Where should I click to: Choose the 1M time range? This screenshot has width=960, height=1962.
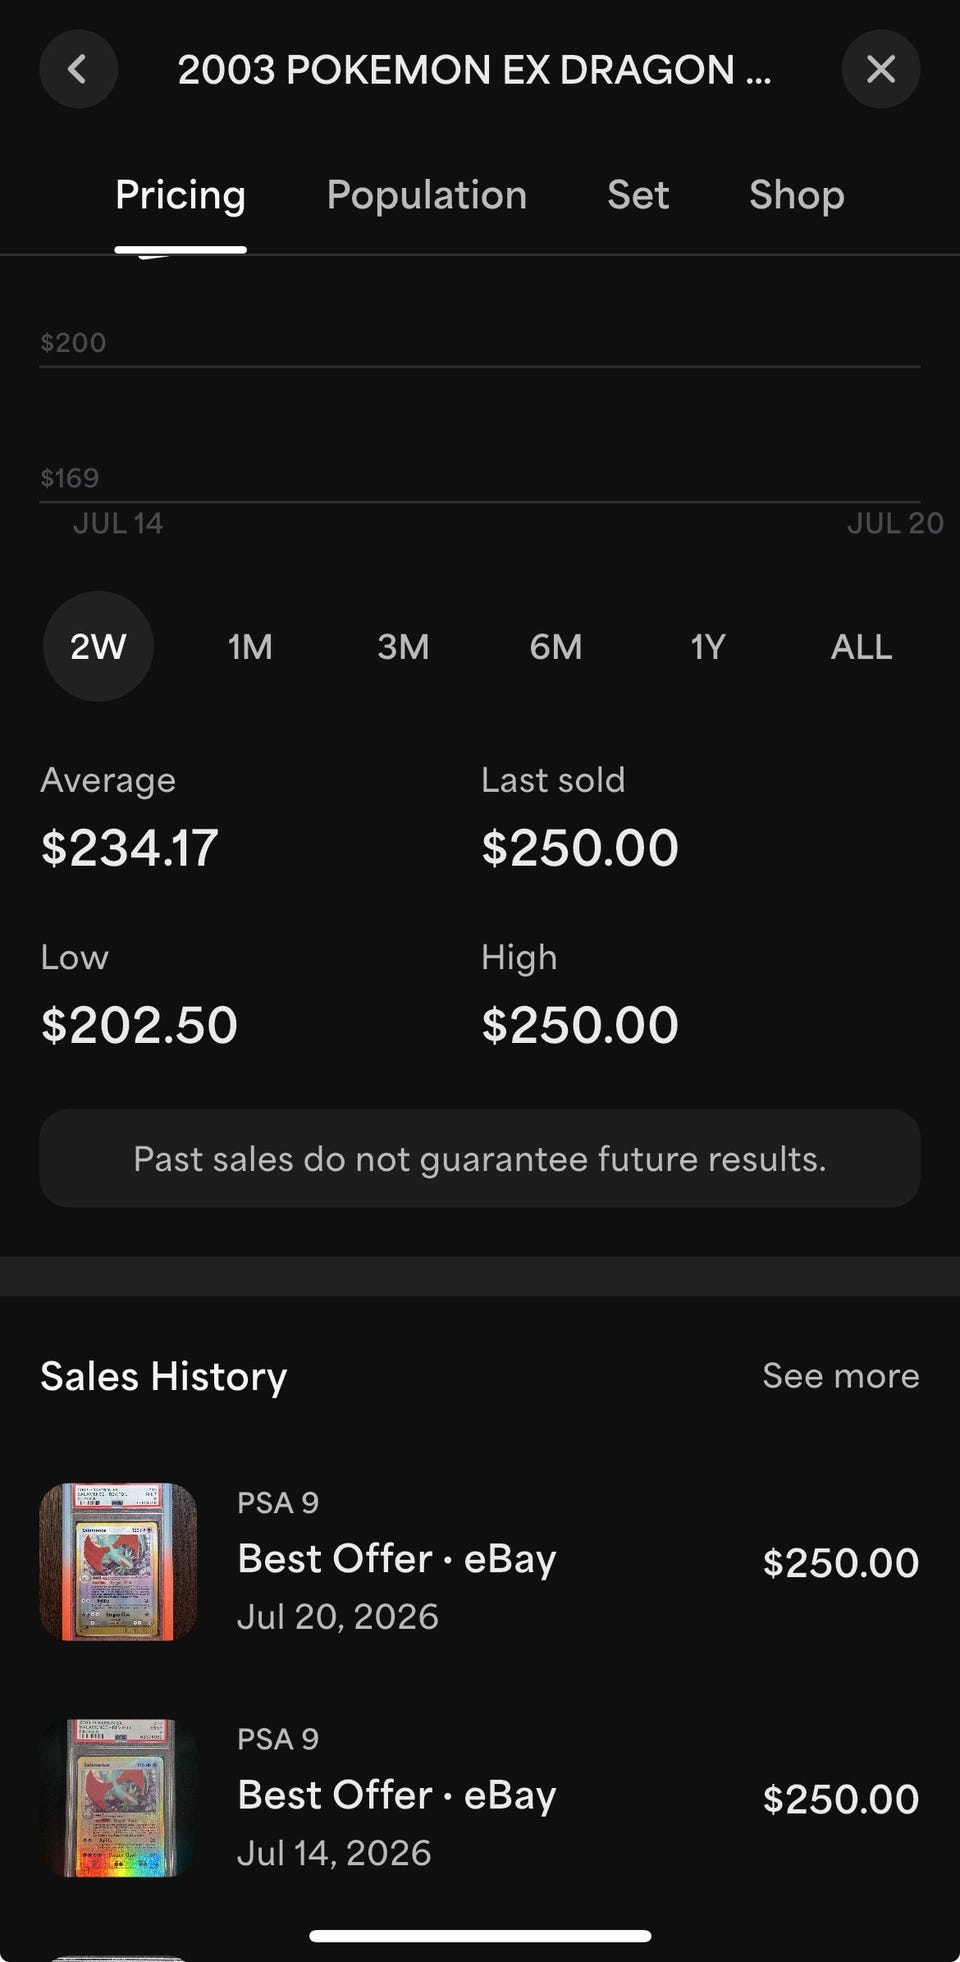[x=250, y=646]
